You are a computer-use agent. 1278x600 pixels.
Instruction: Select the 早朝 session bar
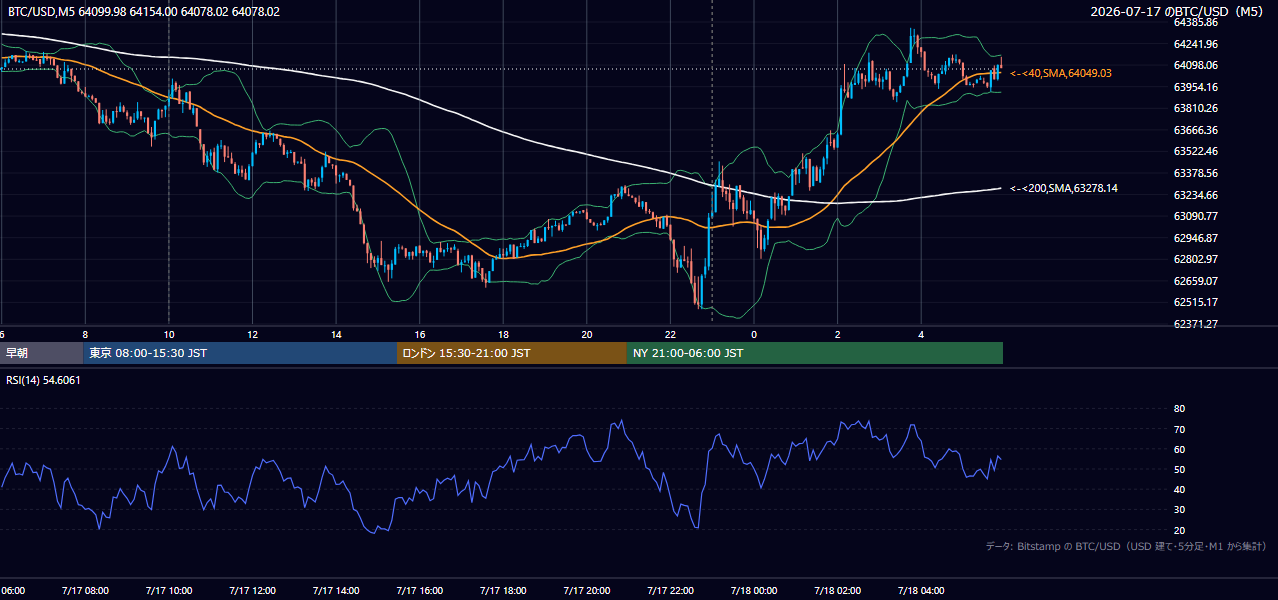click(41, 353)
